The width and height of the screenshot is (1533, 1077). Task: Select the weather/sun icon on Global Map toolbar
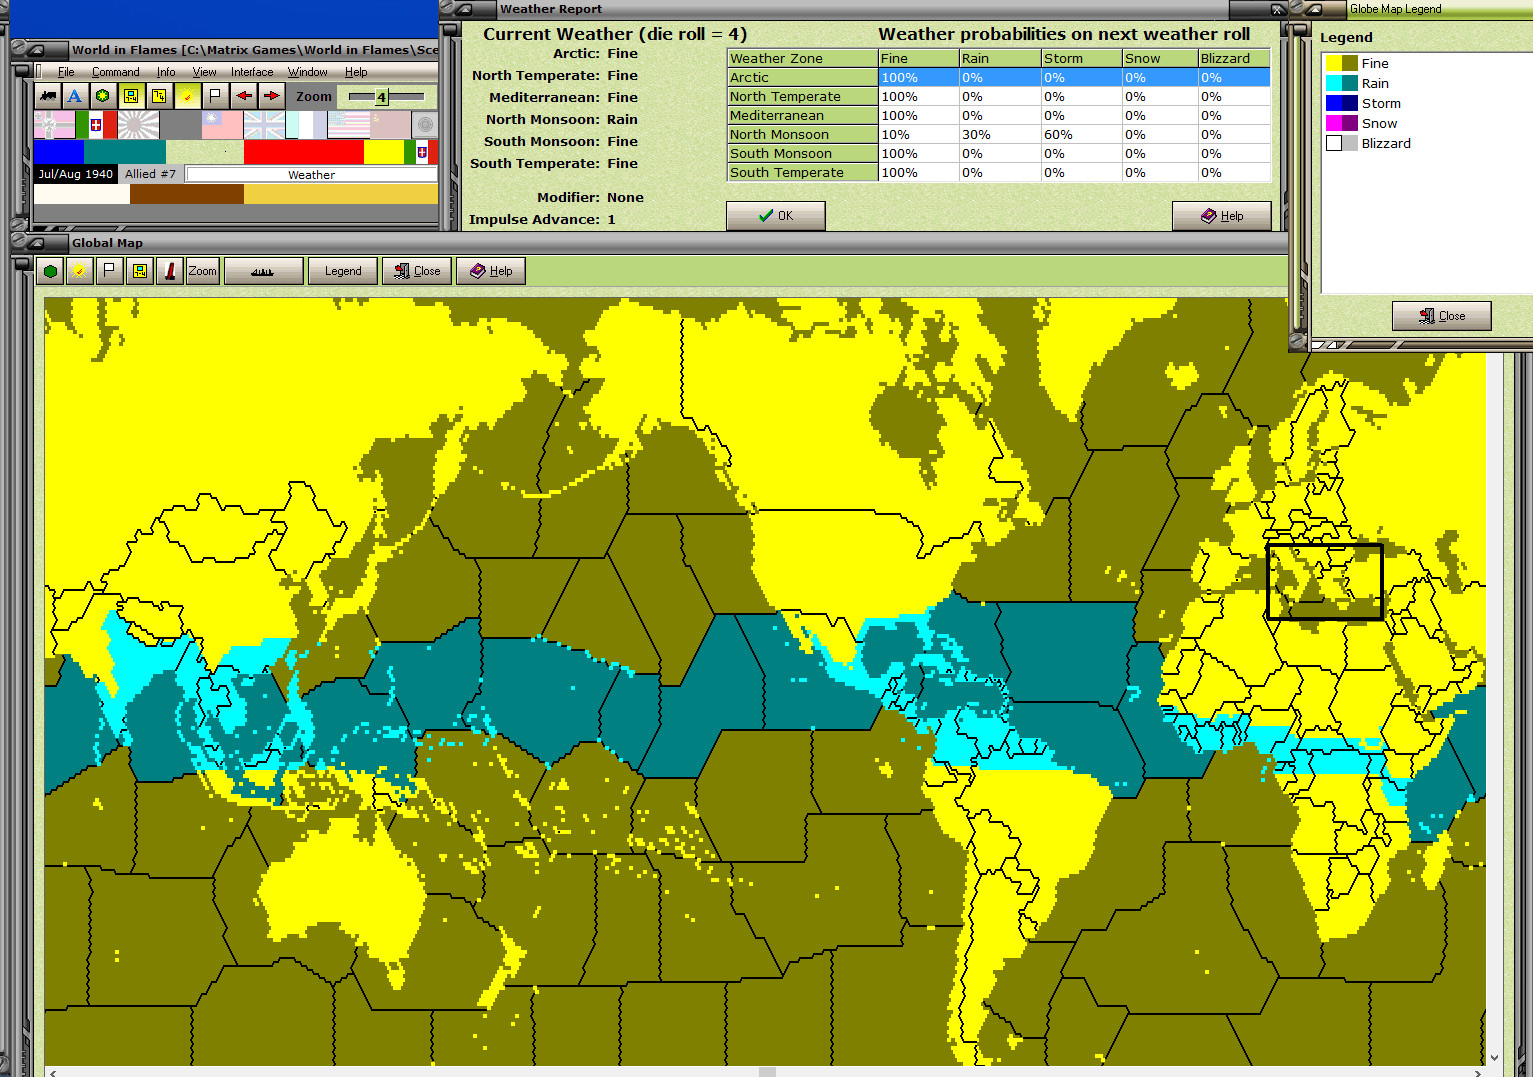79,270
